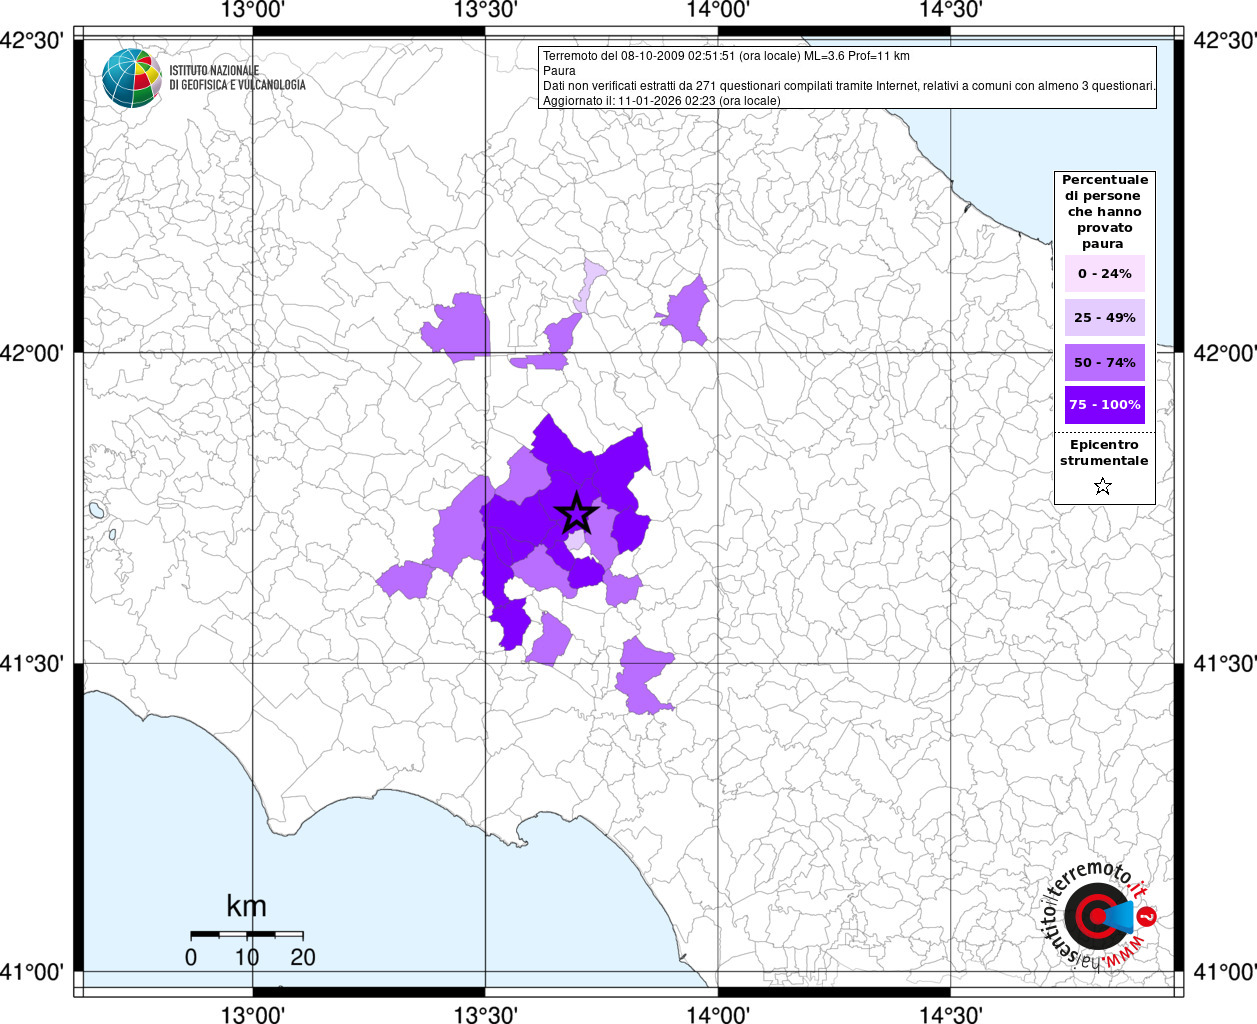The width and height of the screenshot is (1257, 1024).
Task: Click the bottom axis label 14°30'
Action: tap(950, 1014)
